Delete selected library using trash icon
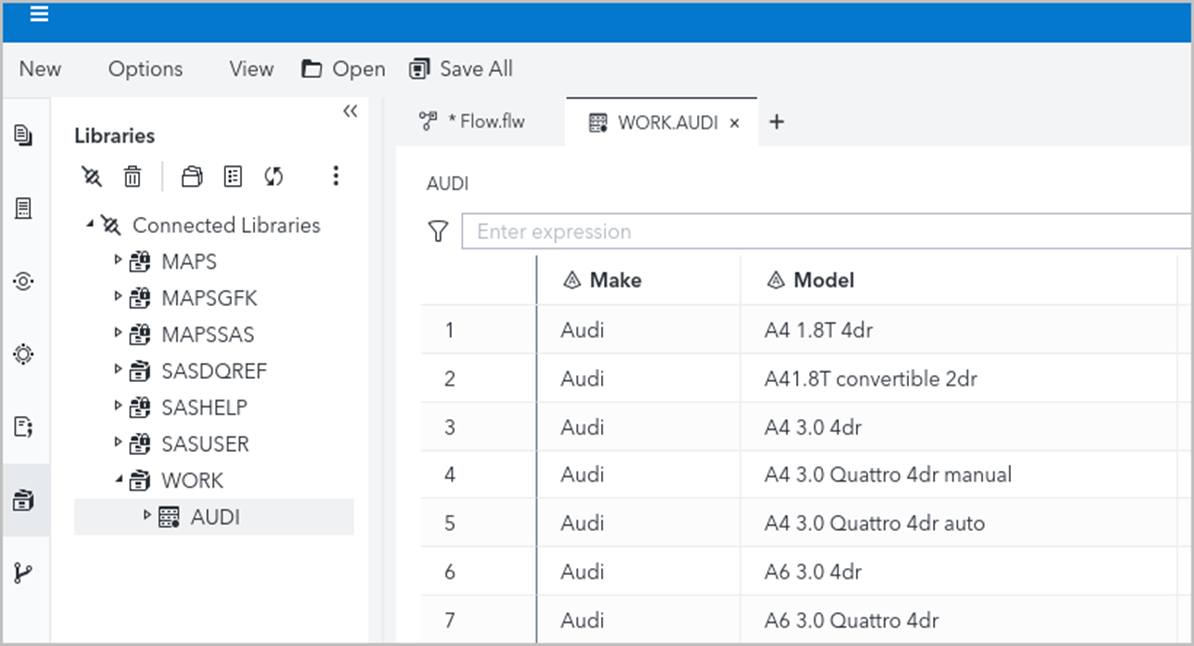 pos(131,176)
